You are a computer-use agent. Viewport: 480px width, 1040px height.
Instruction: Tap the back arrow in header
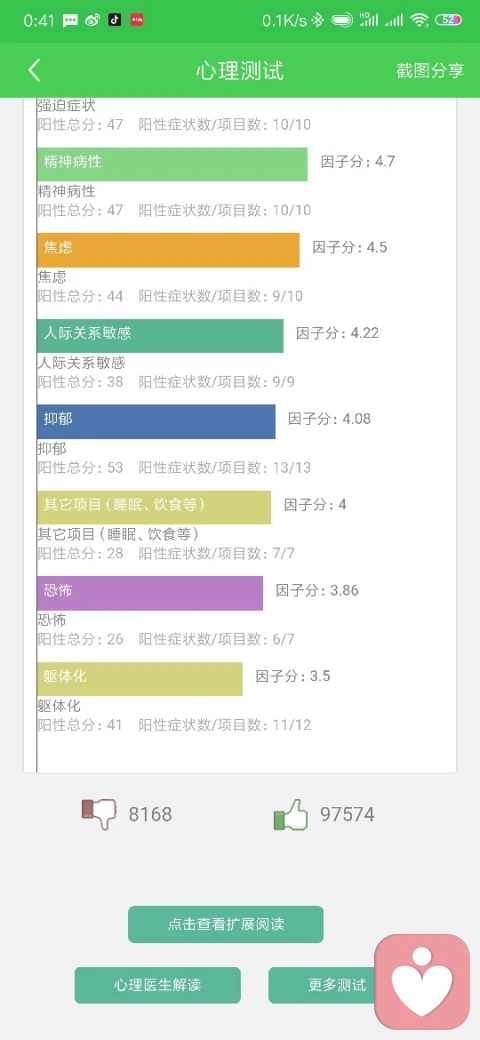pyautogui.click(x=34, y=70)
